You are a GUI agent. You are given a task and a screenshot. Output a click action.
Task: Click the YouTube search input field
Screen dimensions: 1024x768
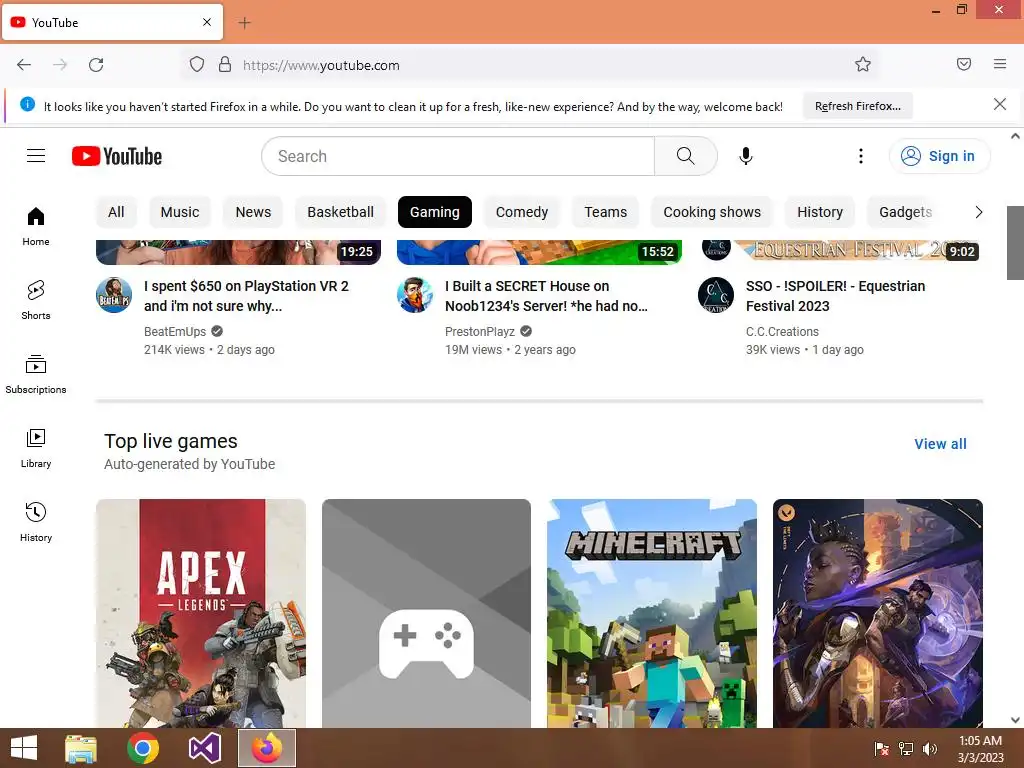pyautogui.click(x=458, y=156)
